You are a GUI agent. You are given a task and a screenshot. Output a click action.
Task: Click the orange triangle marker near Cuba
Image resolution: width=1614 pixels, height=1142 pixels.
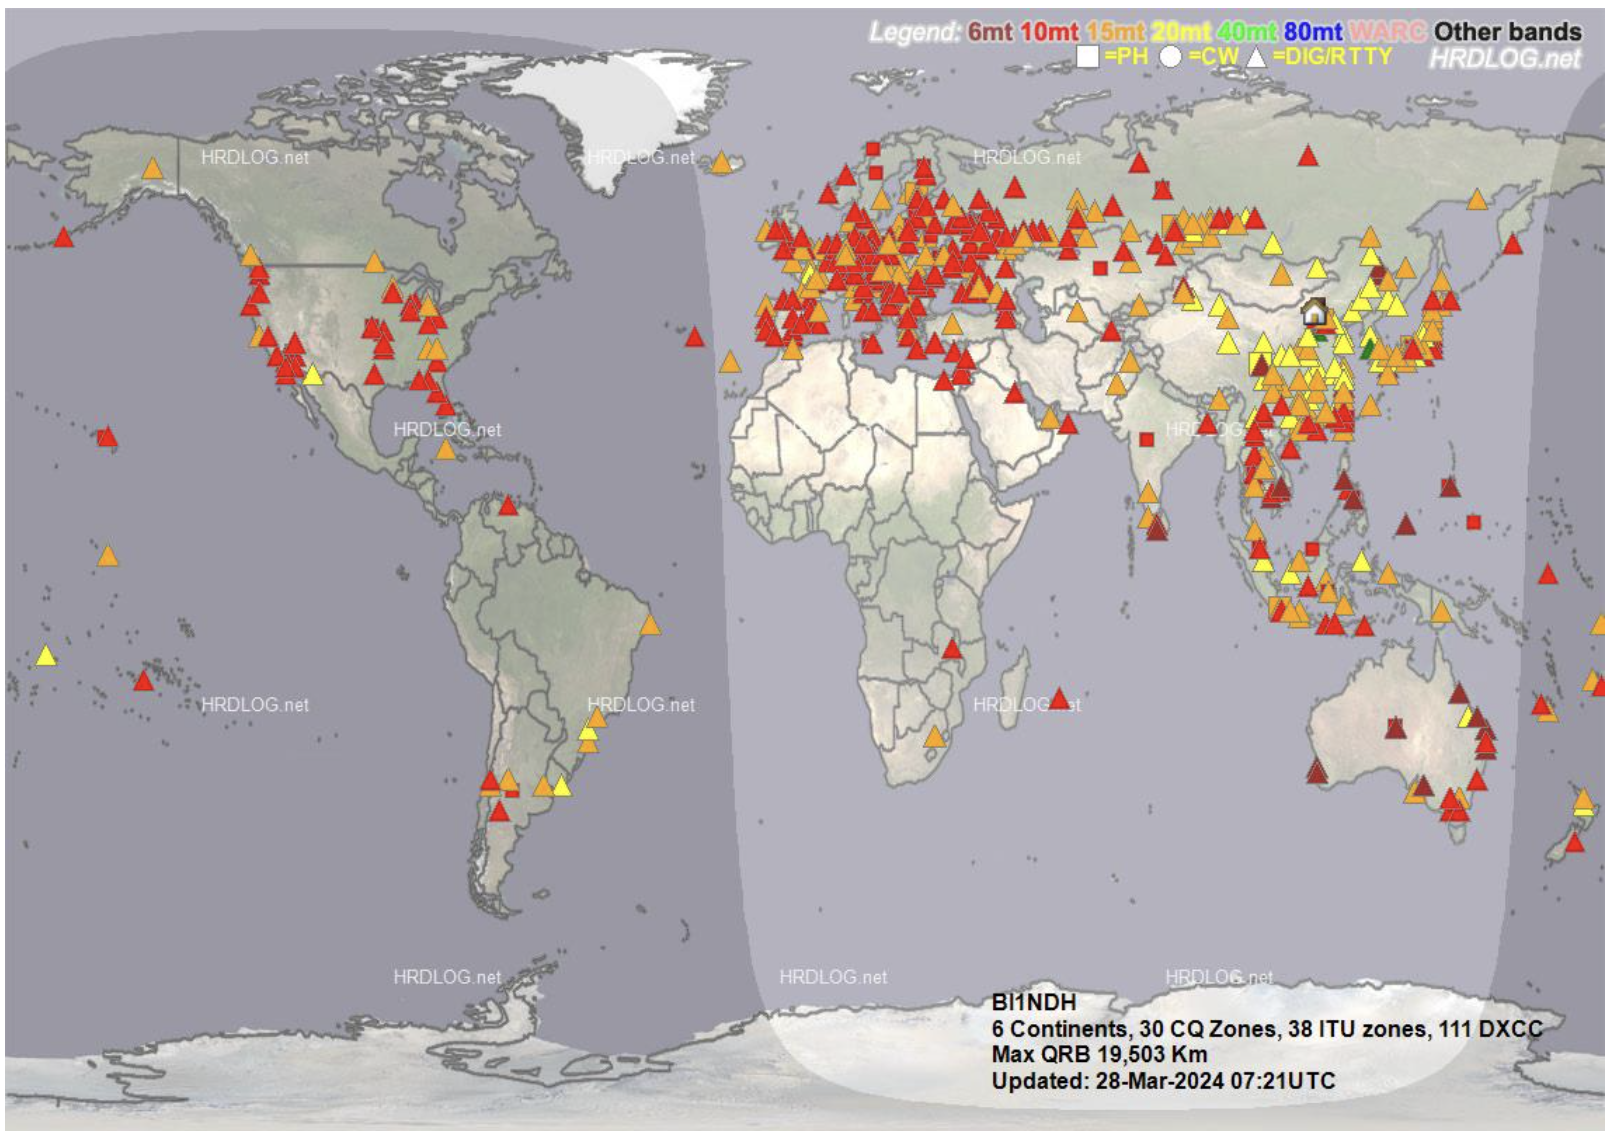(446, 450)
